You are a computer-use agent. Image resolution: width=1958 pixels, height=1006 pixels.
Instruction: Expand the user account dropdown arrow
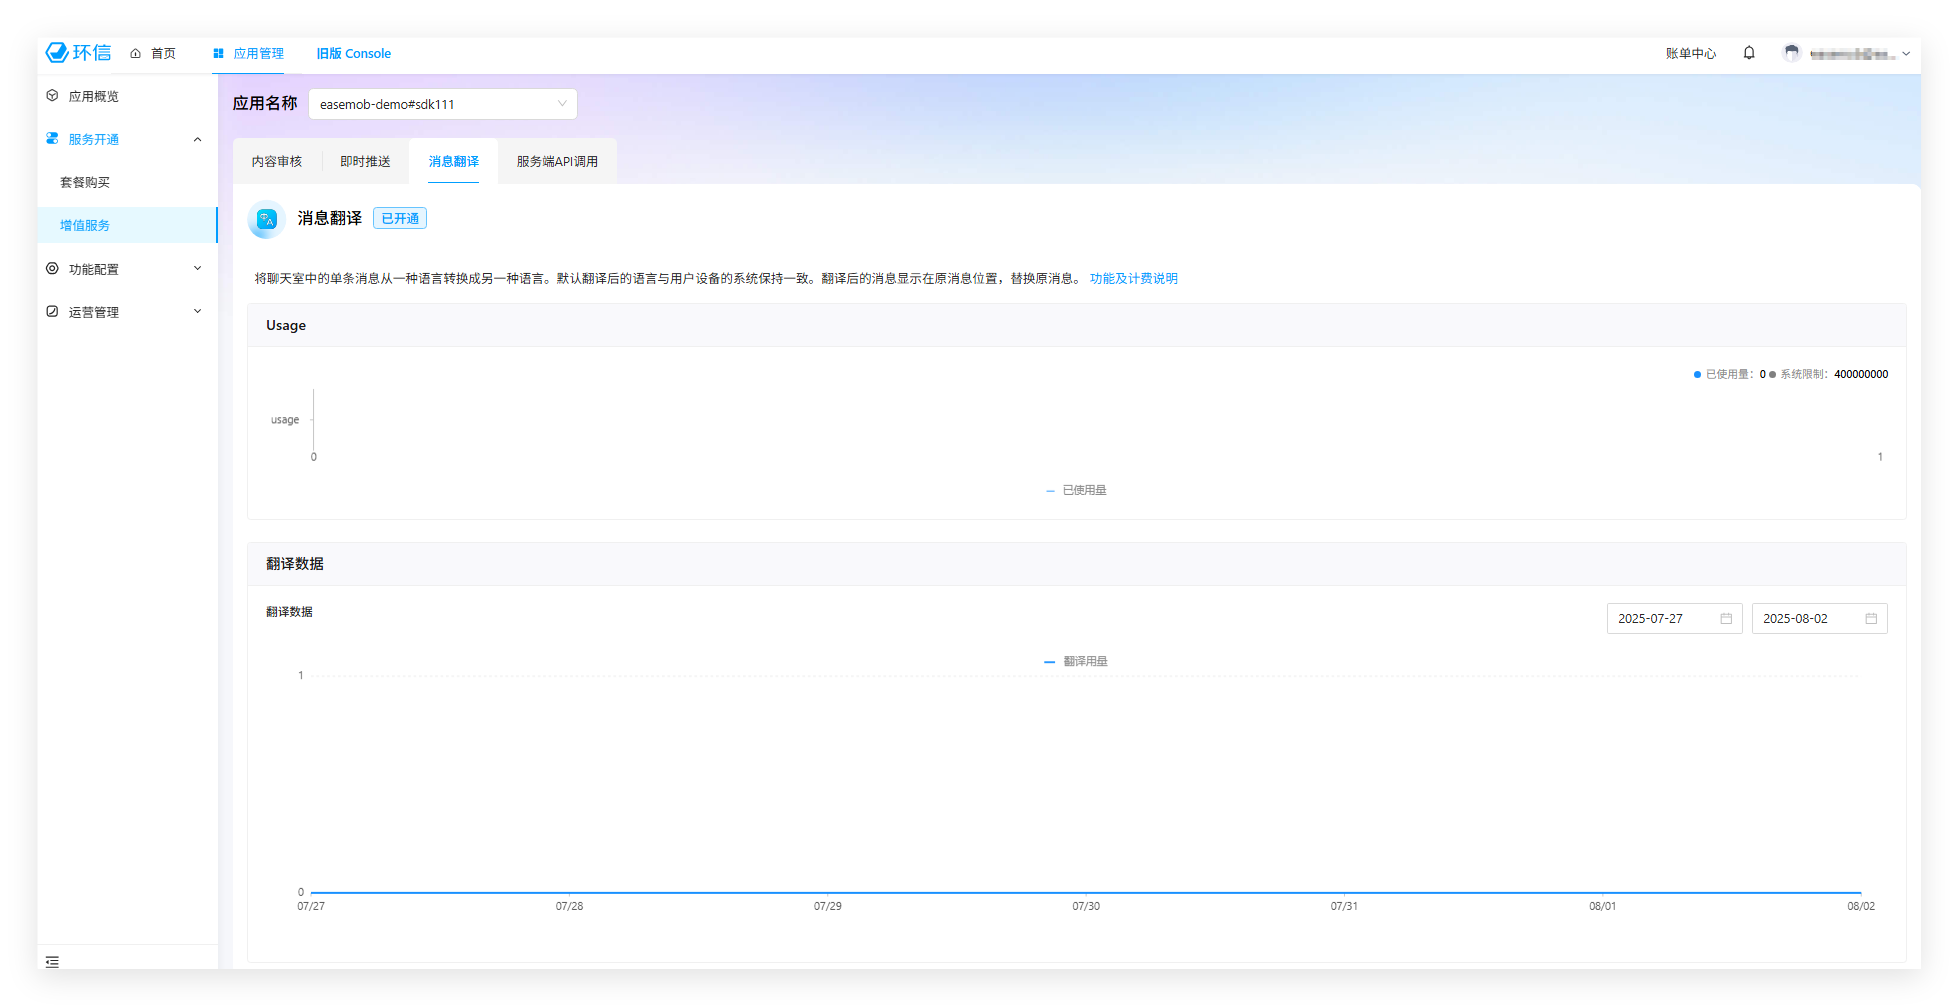(x=1906, y=54)
